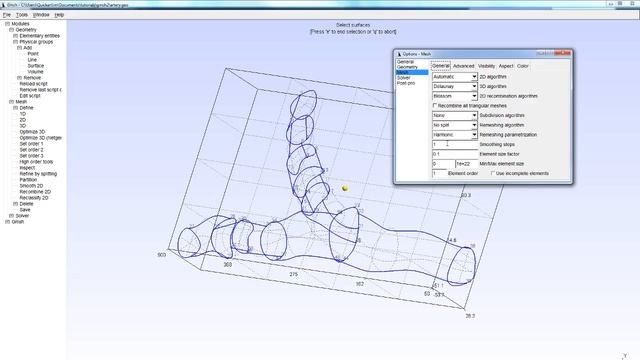The image size is (640, 360).
Task: Click Optimize 3D (Netgen) tree entry
Action: pyautogui.click(x=40, y=138)
